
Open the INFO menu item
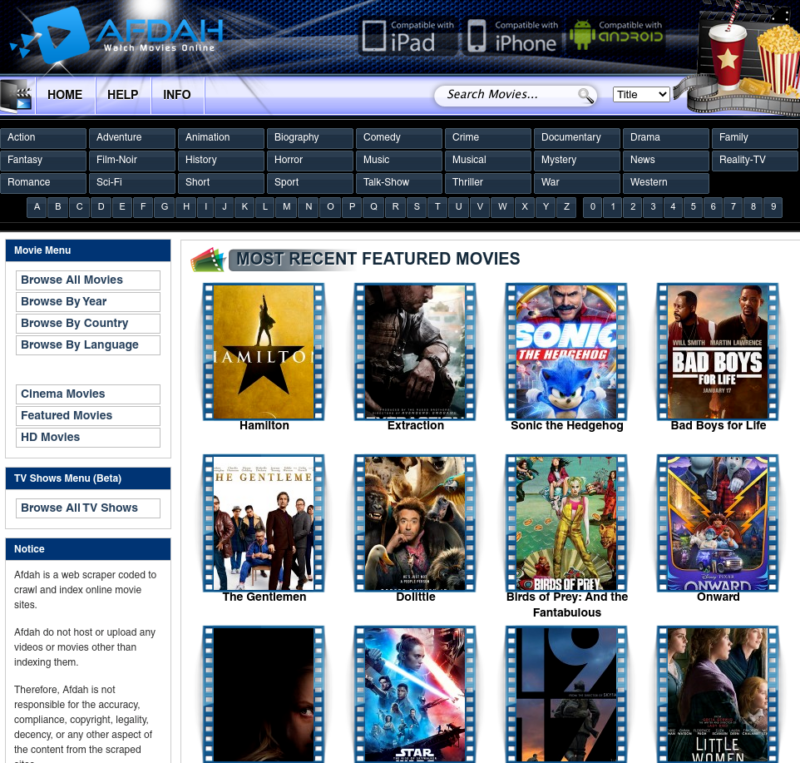click(177, 95)
